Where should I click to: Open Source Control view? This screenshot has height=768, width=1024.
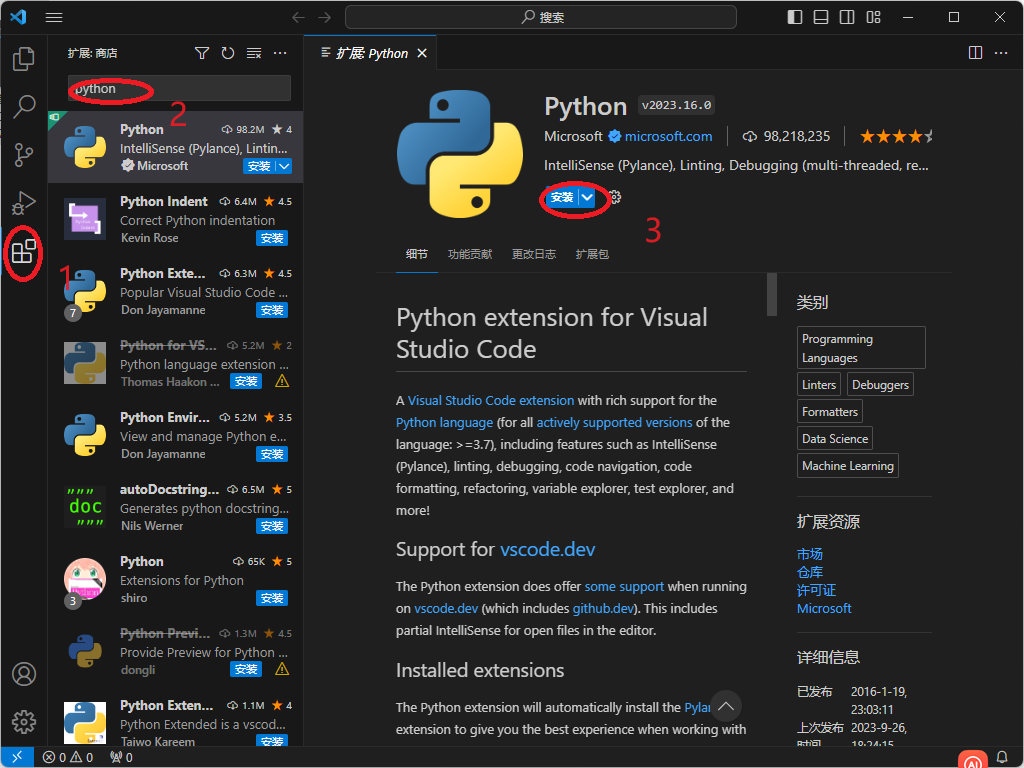coord(24,155)
